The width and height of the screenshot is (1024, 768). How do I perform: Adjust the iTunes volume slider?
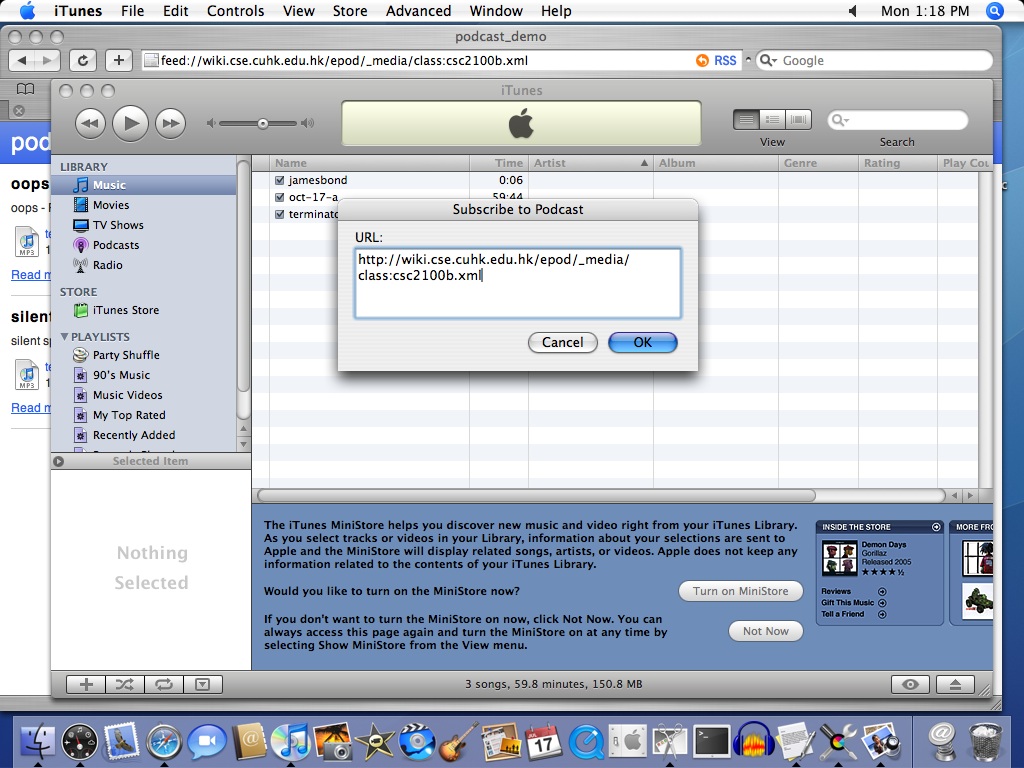click(262, 123)
